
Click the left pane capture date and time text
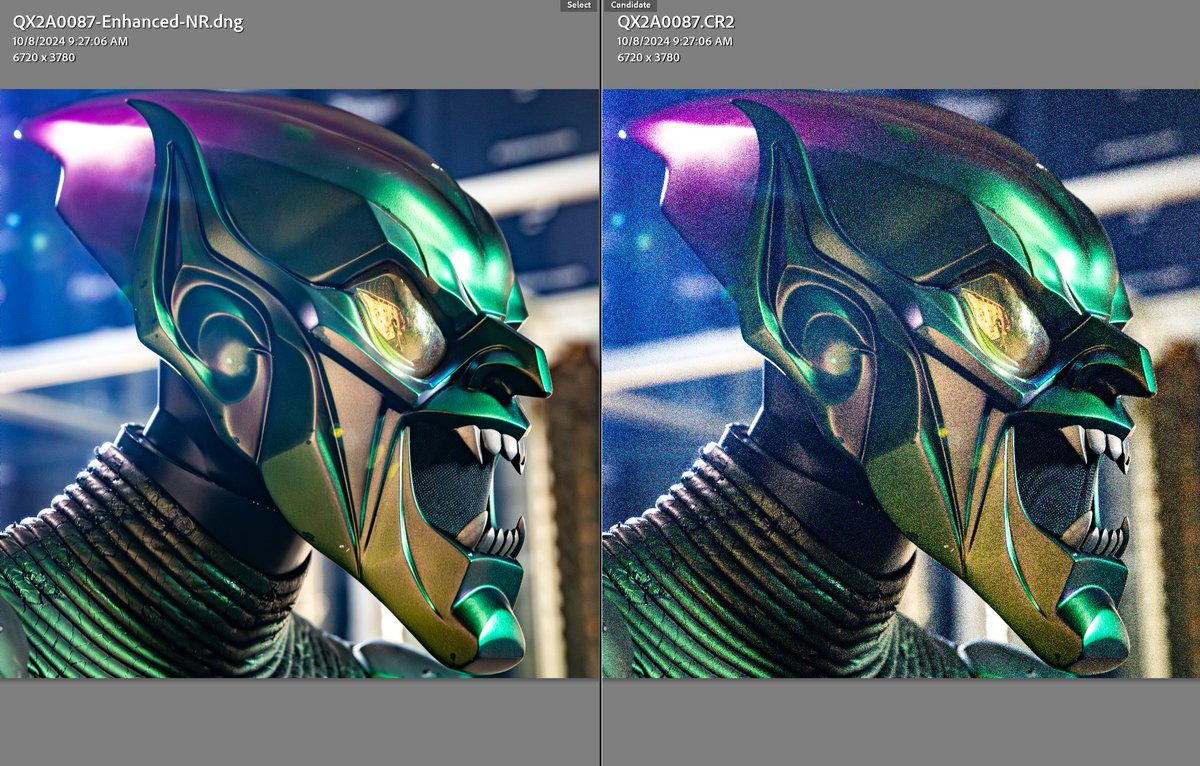point(70,41)
